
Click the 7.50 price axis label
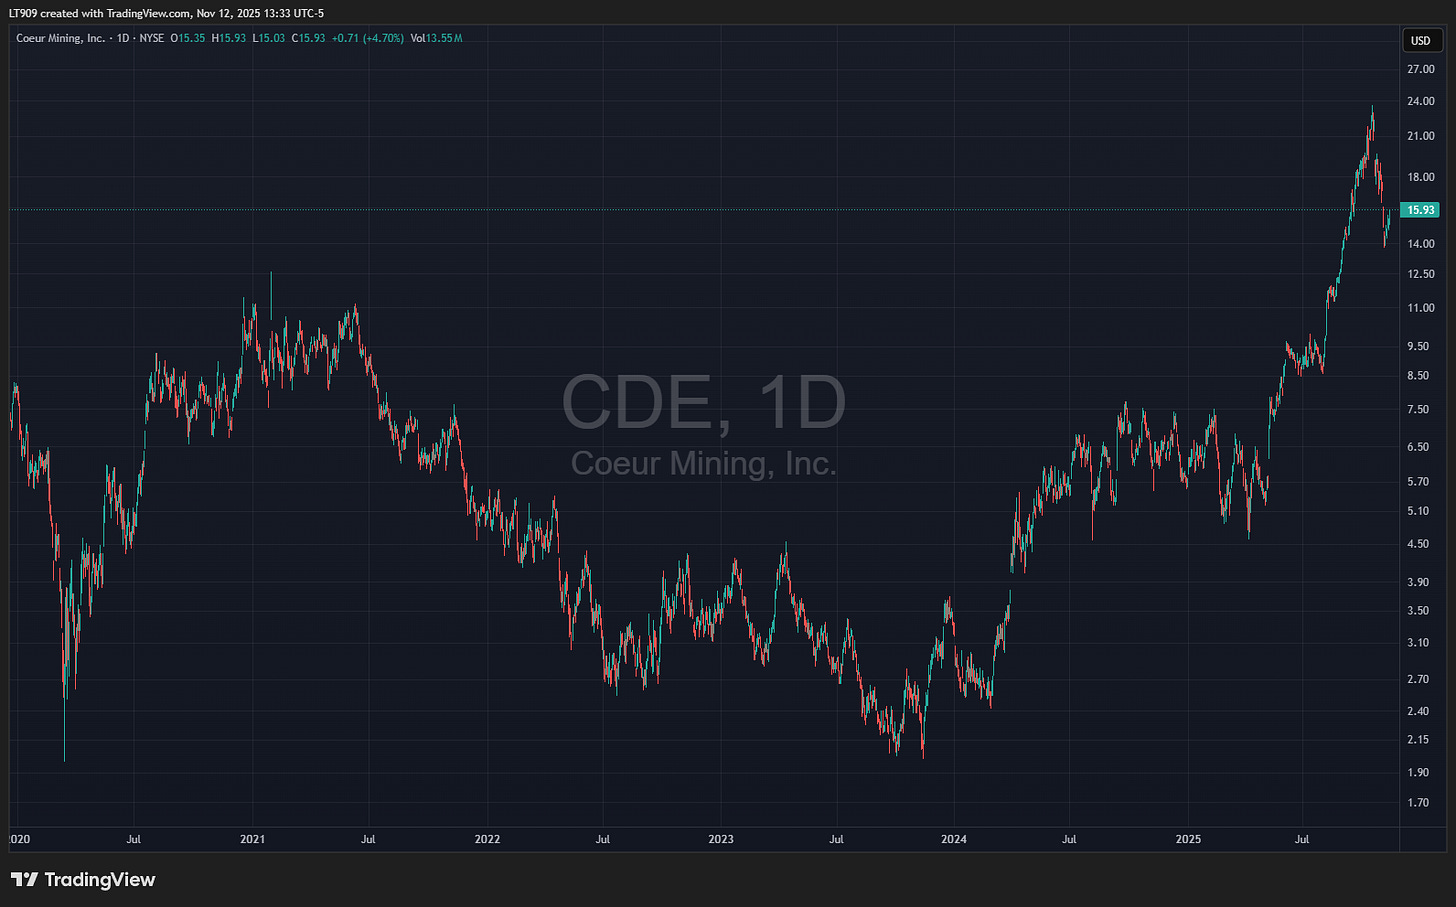pos(1418,409)
